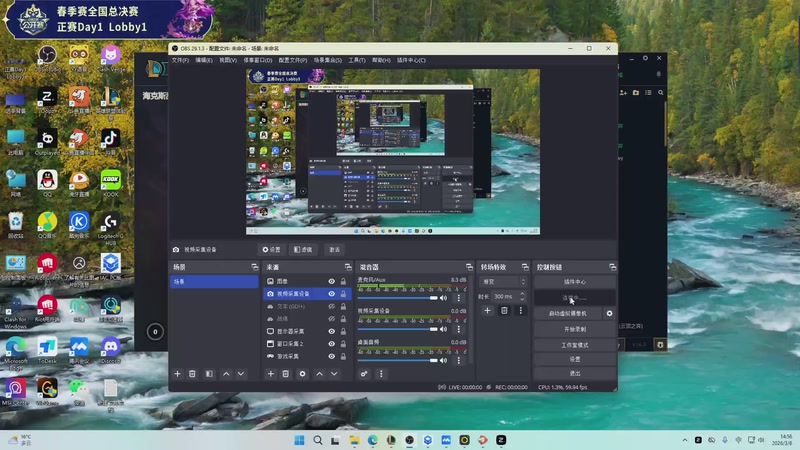Open source 设置 button in source toolbar
800x450 pixels.
click(x=271, y=249)
